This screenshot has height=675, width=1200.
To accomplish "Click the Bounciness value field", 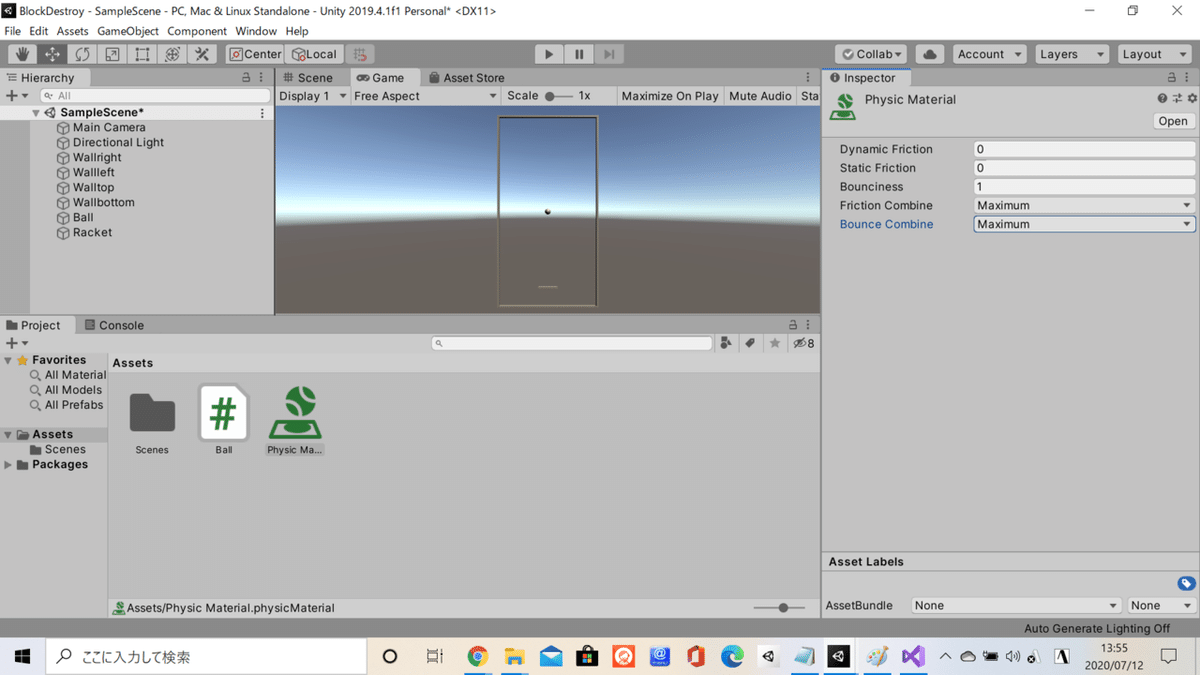I will pyautogui.click(x=1084, y=187).
